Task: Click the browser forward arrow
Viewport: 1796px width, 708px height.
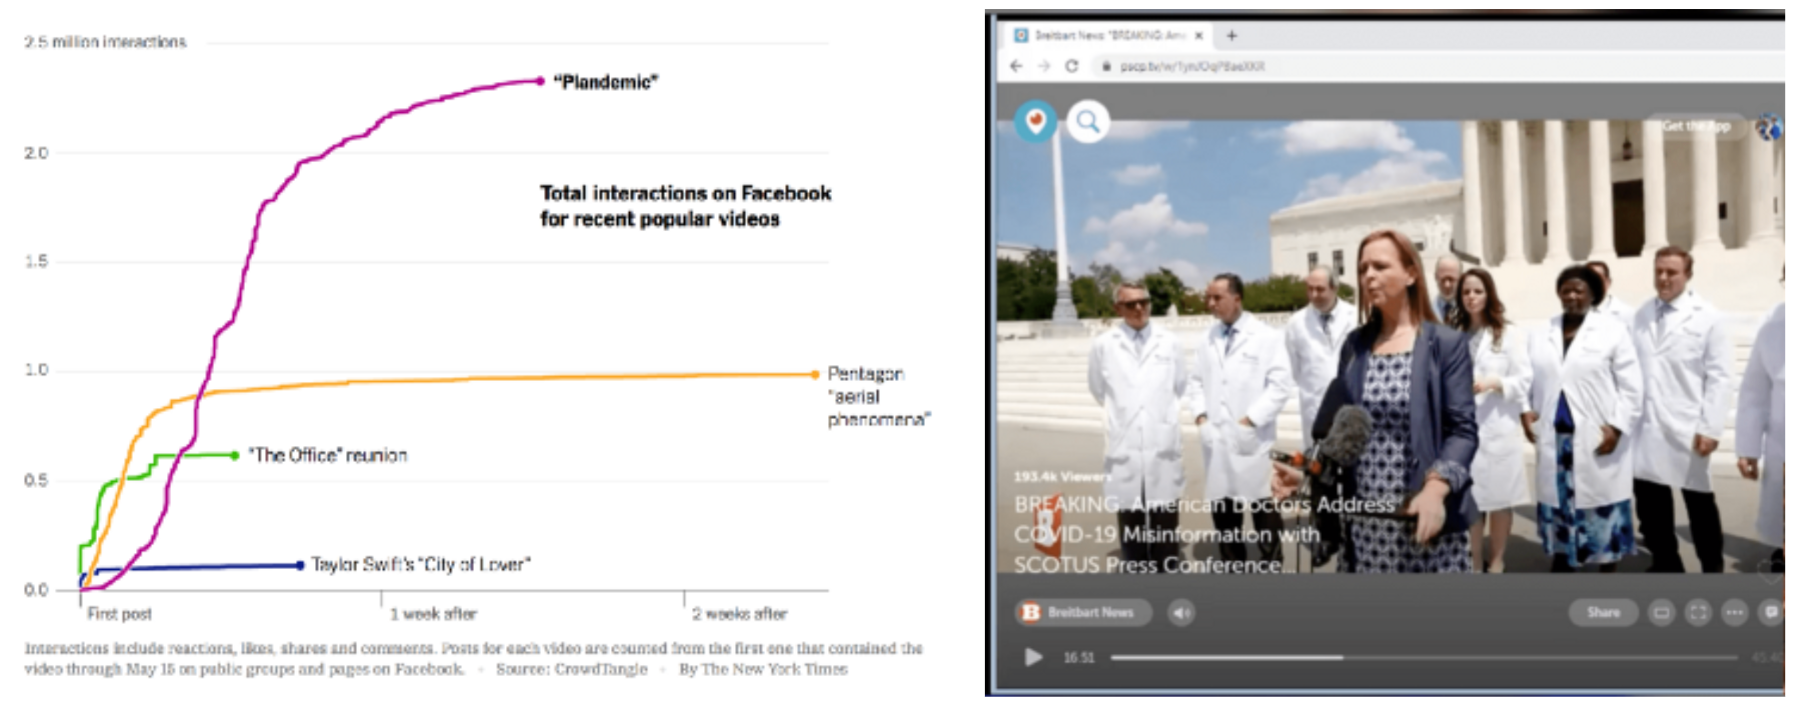Action: [1043, 66]
